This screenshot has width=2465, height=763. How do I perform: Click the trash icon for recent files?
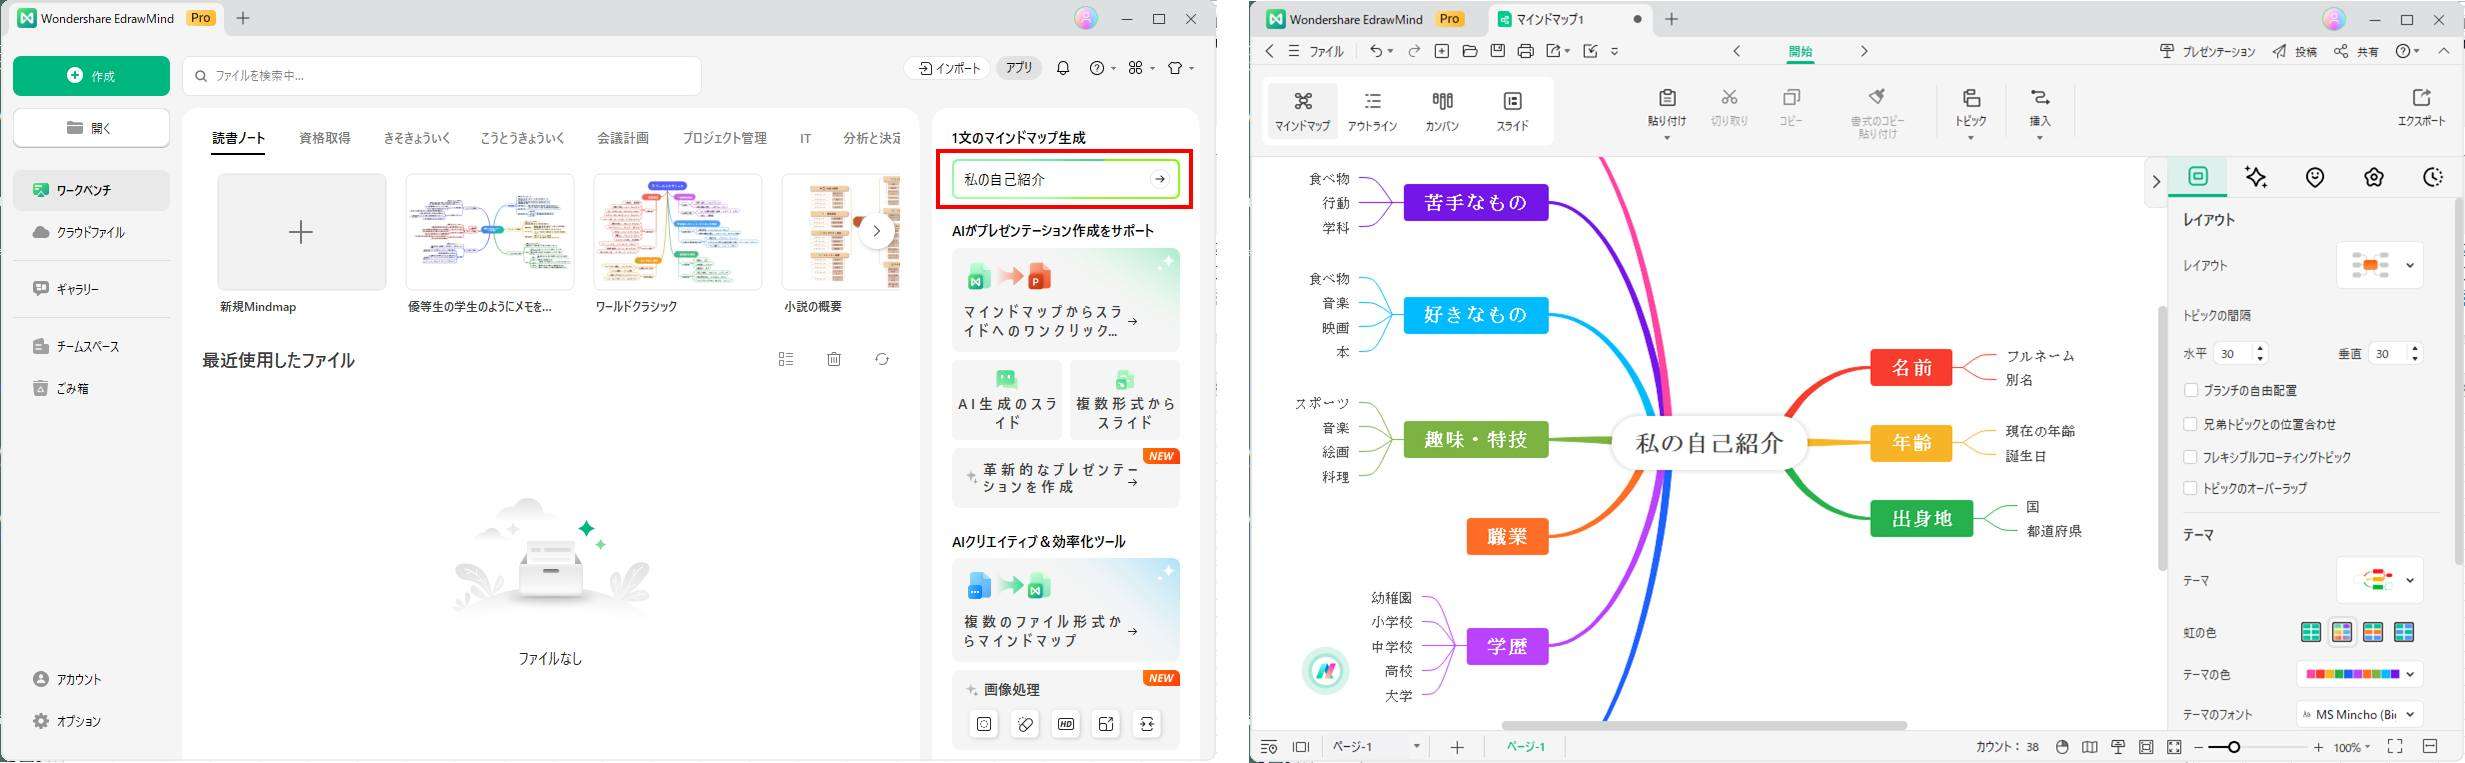pyautogui.click(x=834, y=359)
